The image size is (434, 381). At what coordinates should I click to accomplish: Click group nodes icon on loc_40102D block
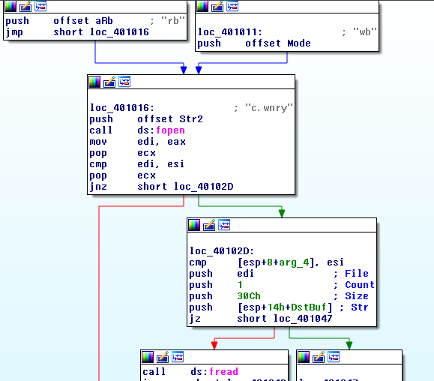coord(224,225)
